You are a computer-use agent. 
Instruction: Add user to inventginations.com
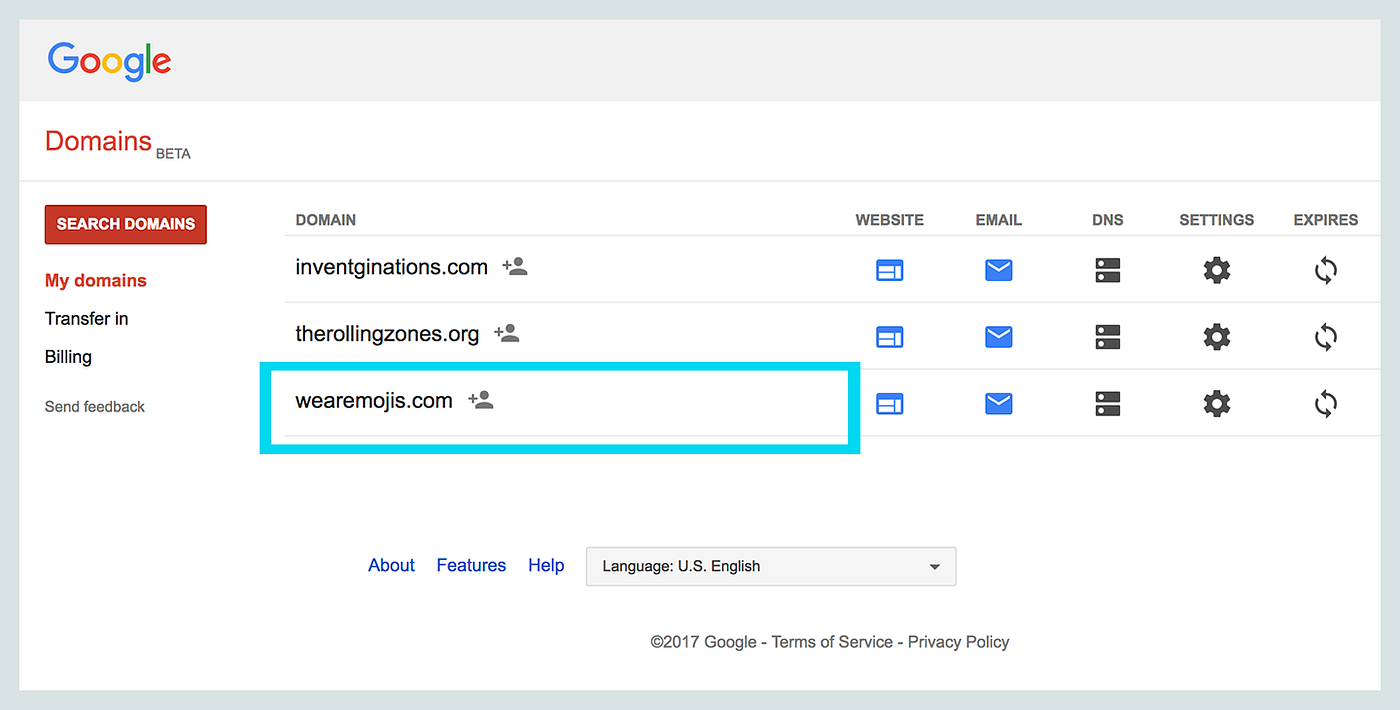point(515,266)
